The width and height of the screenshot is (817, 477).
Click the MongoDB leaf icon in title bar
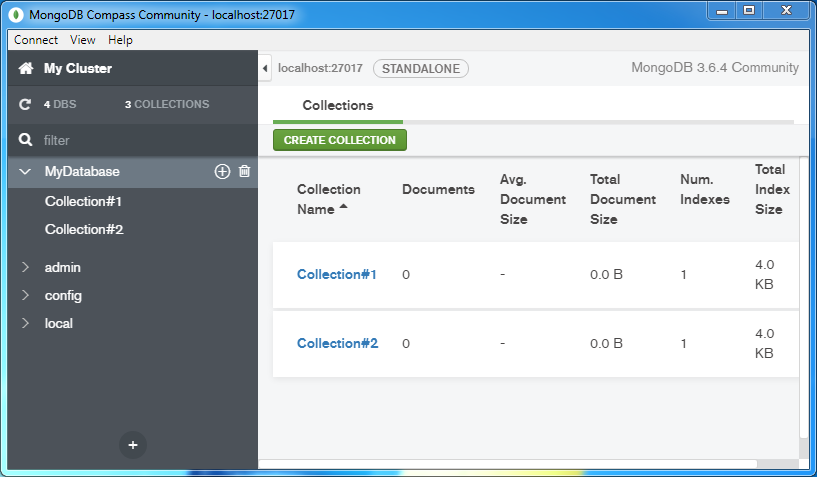[x=16, y=15]
